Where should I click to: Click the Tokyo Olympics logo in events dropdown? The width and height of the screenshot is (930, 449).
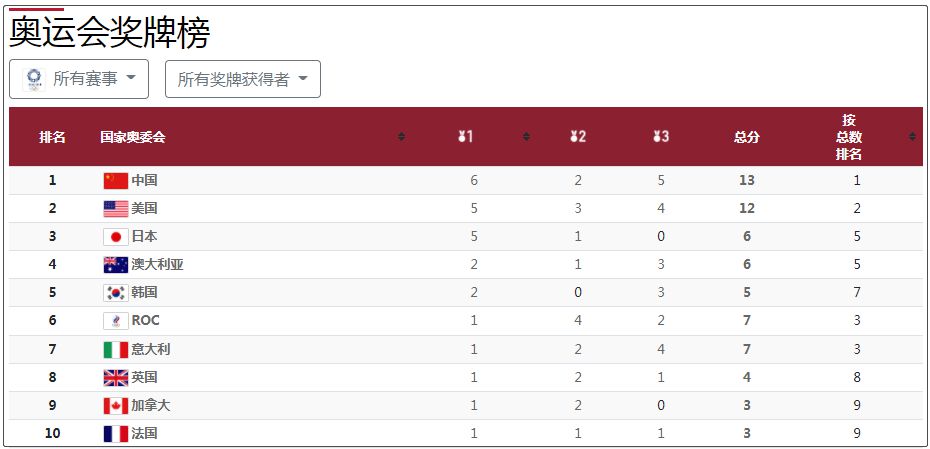pyautogui.click(x=34, y=79)
